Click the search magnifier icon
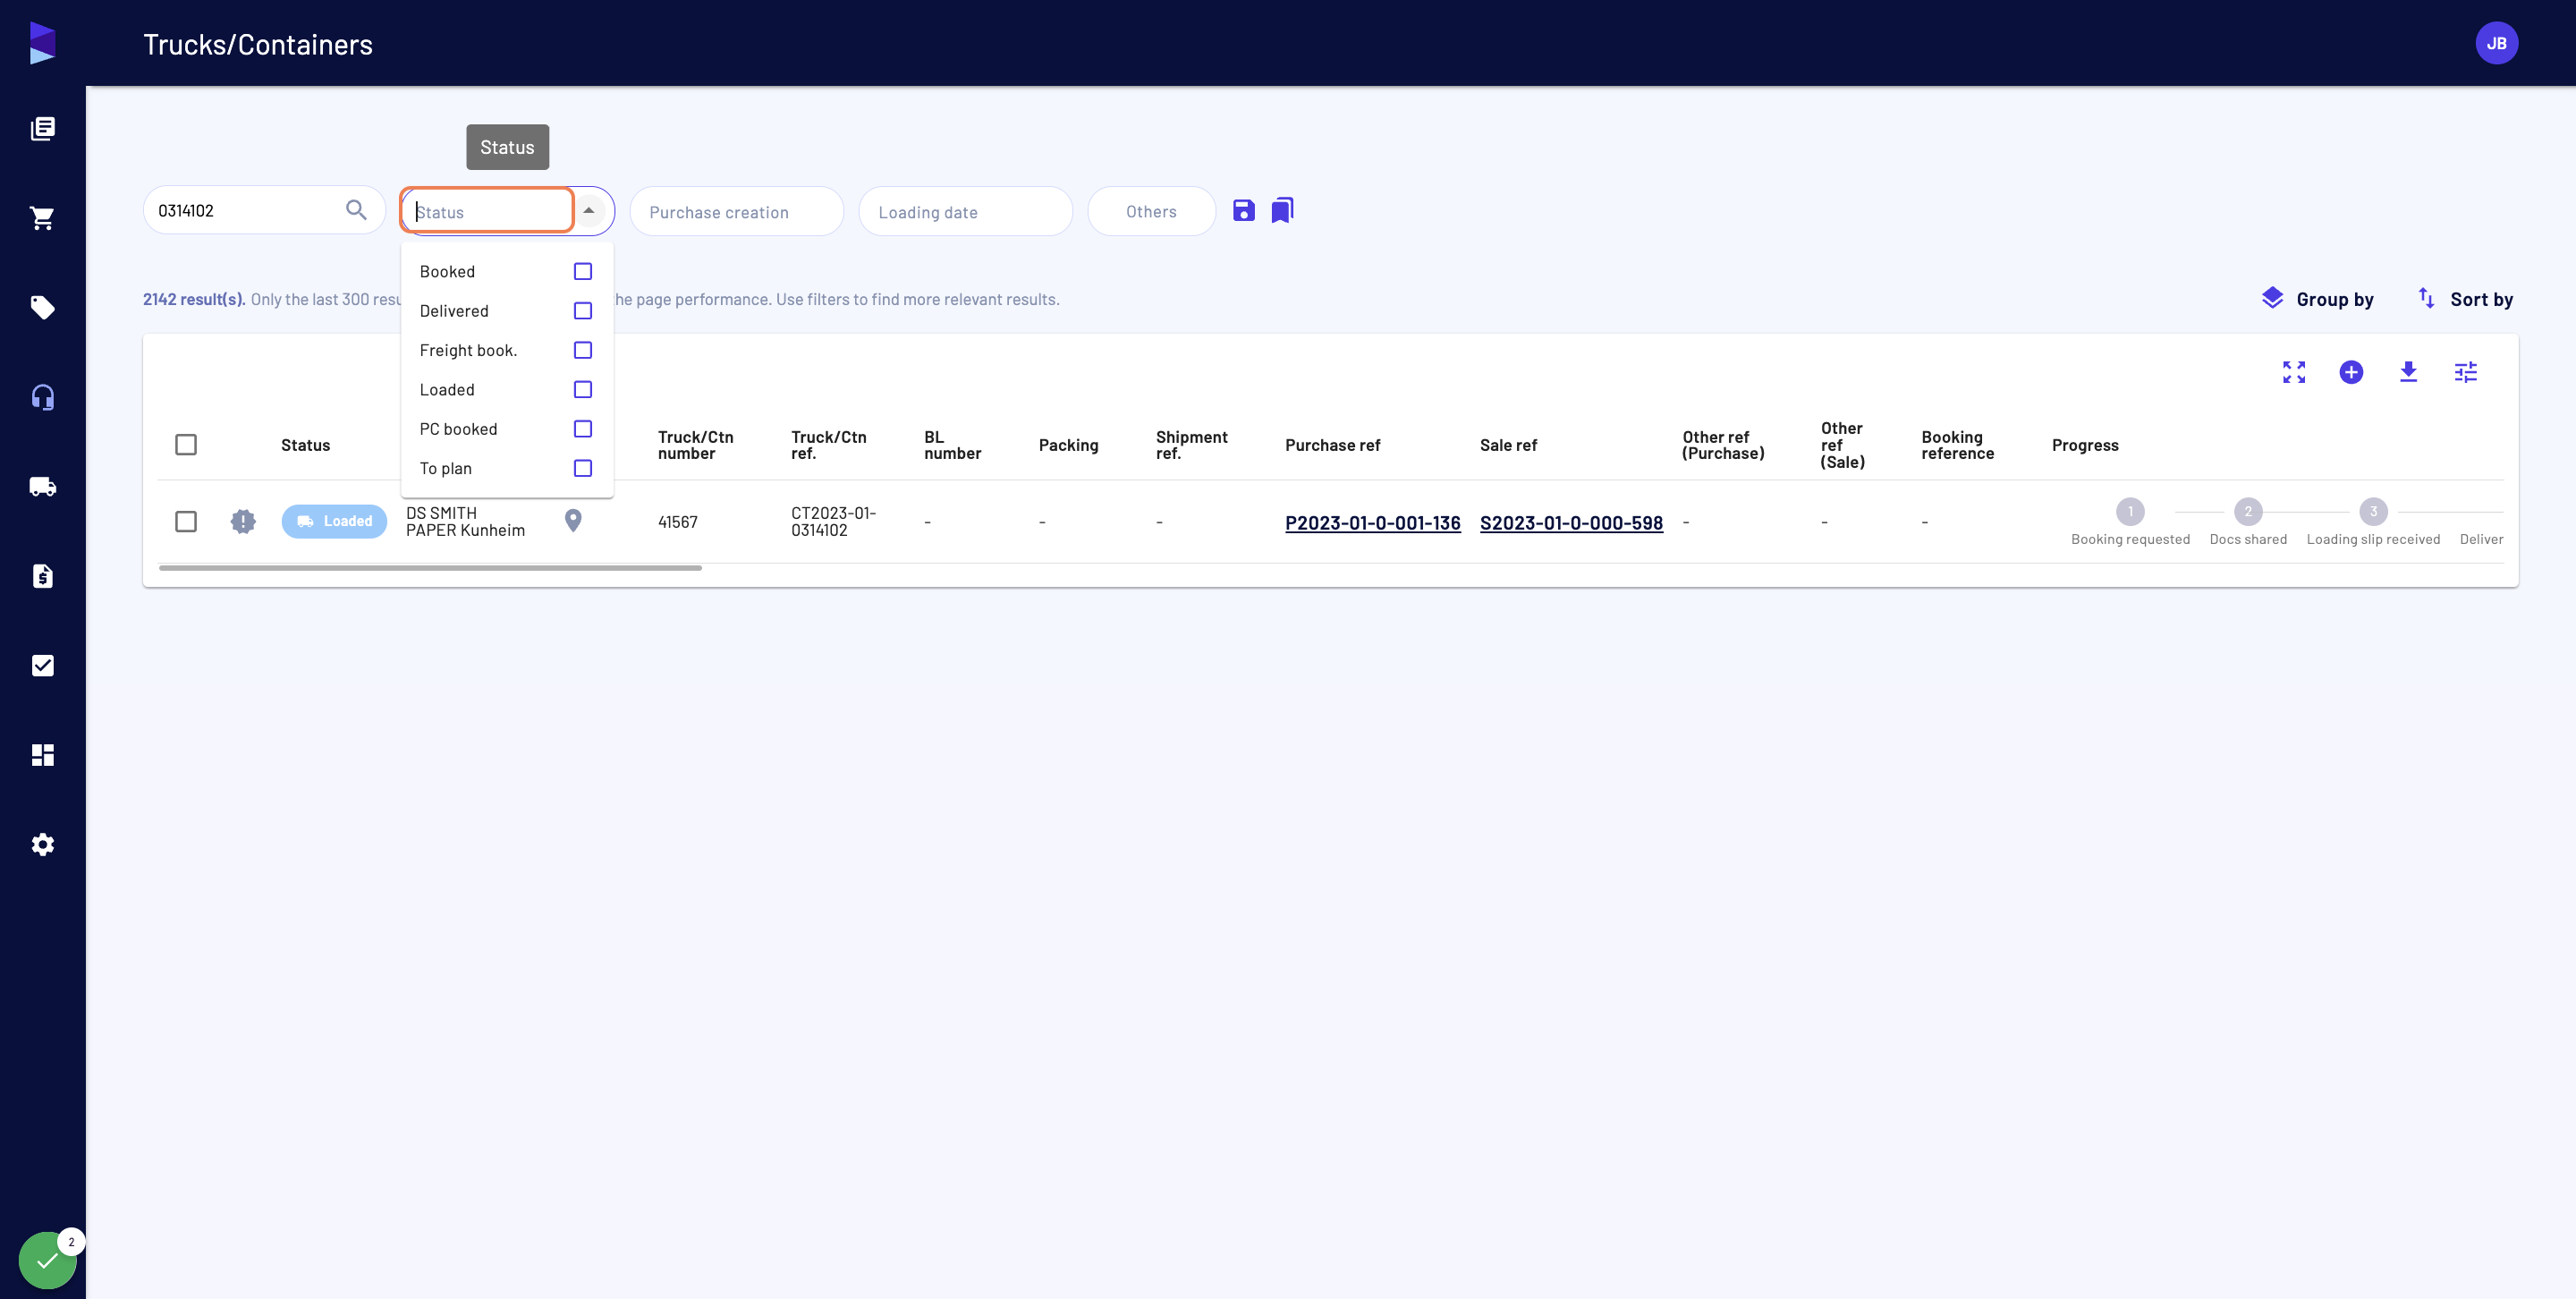 pos(356,210)
